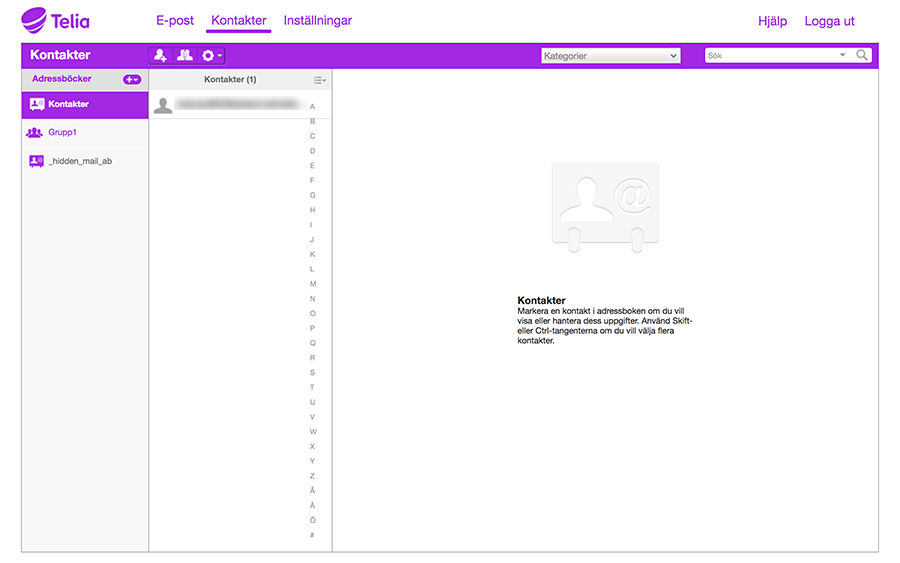Open the gear settings menu in toolbar
This screenshot has width=900, height=563.
pos(211,56)
